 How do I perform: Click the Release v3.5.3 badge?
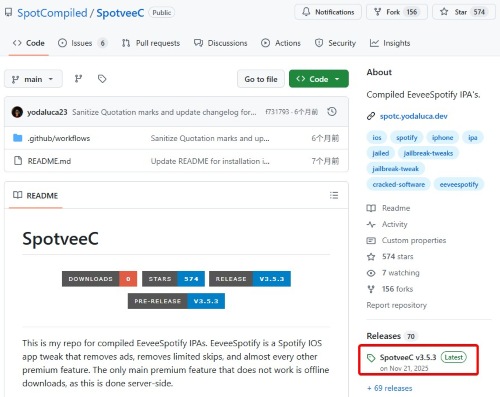250,279
